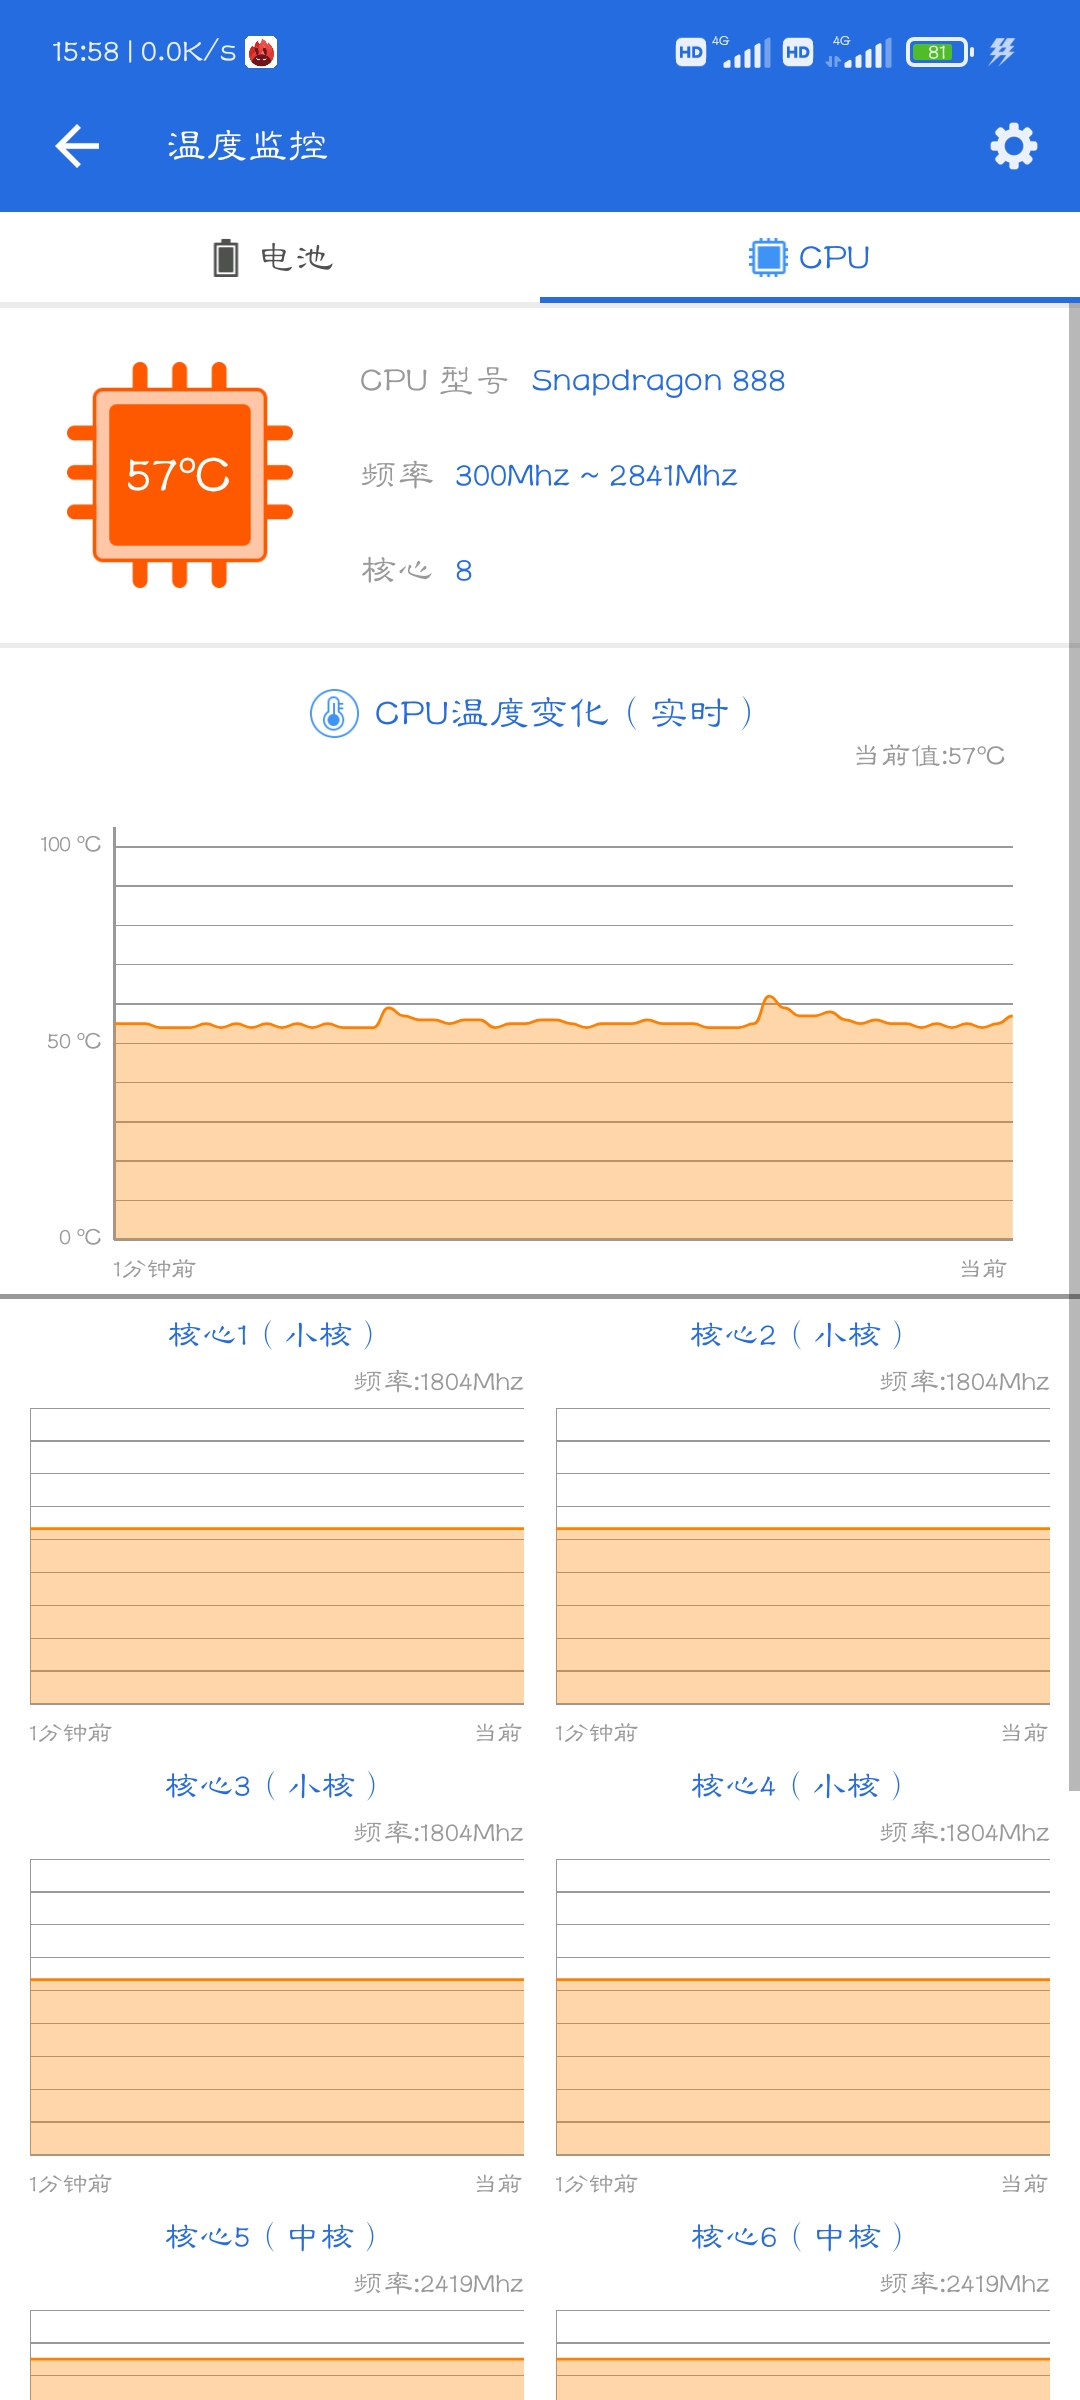Tap the blue chip icon in CPU tab
The width and height of the screenshot is (1080, 2400).
click(768, 257)
